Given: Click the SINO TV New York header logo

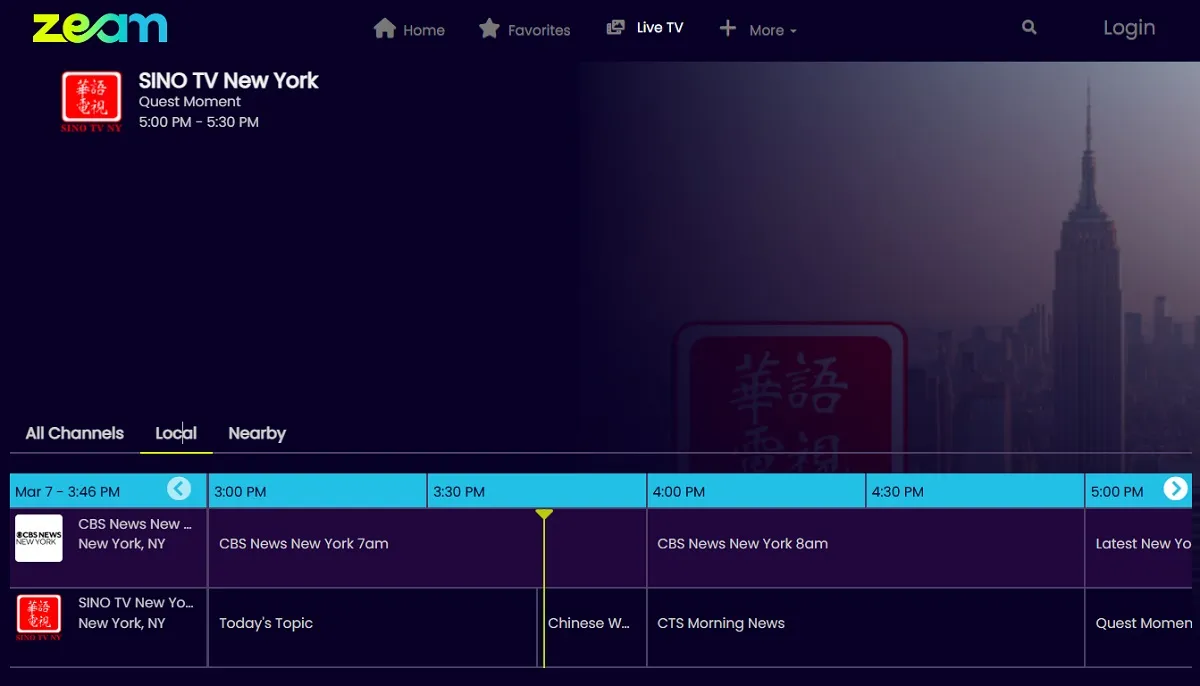Looking at the screenshot, I should click(x=91, y=101).
